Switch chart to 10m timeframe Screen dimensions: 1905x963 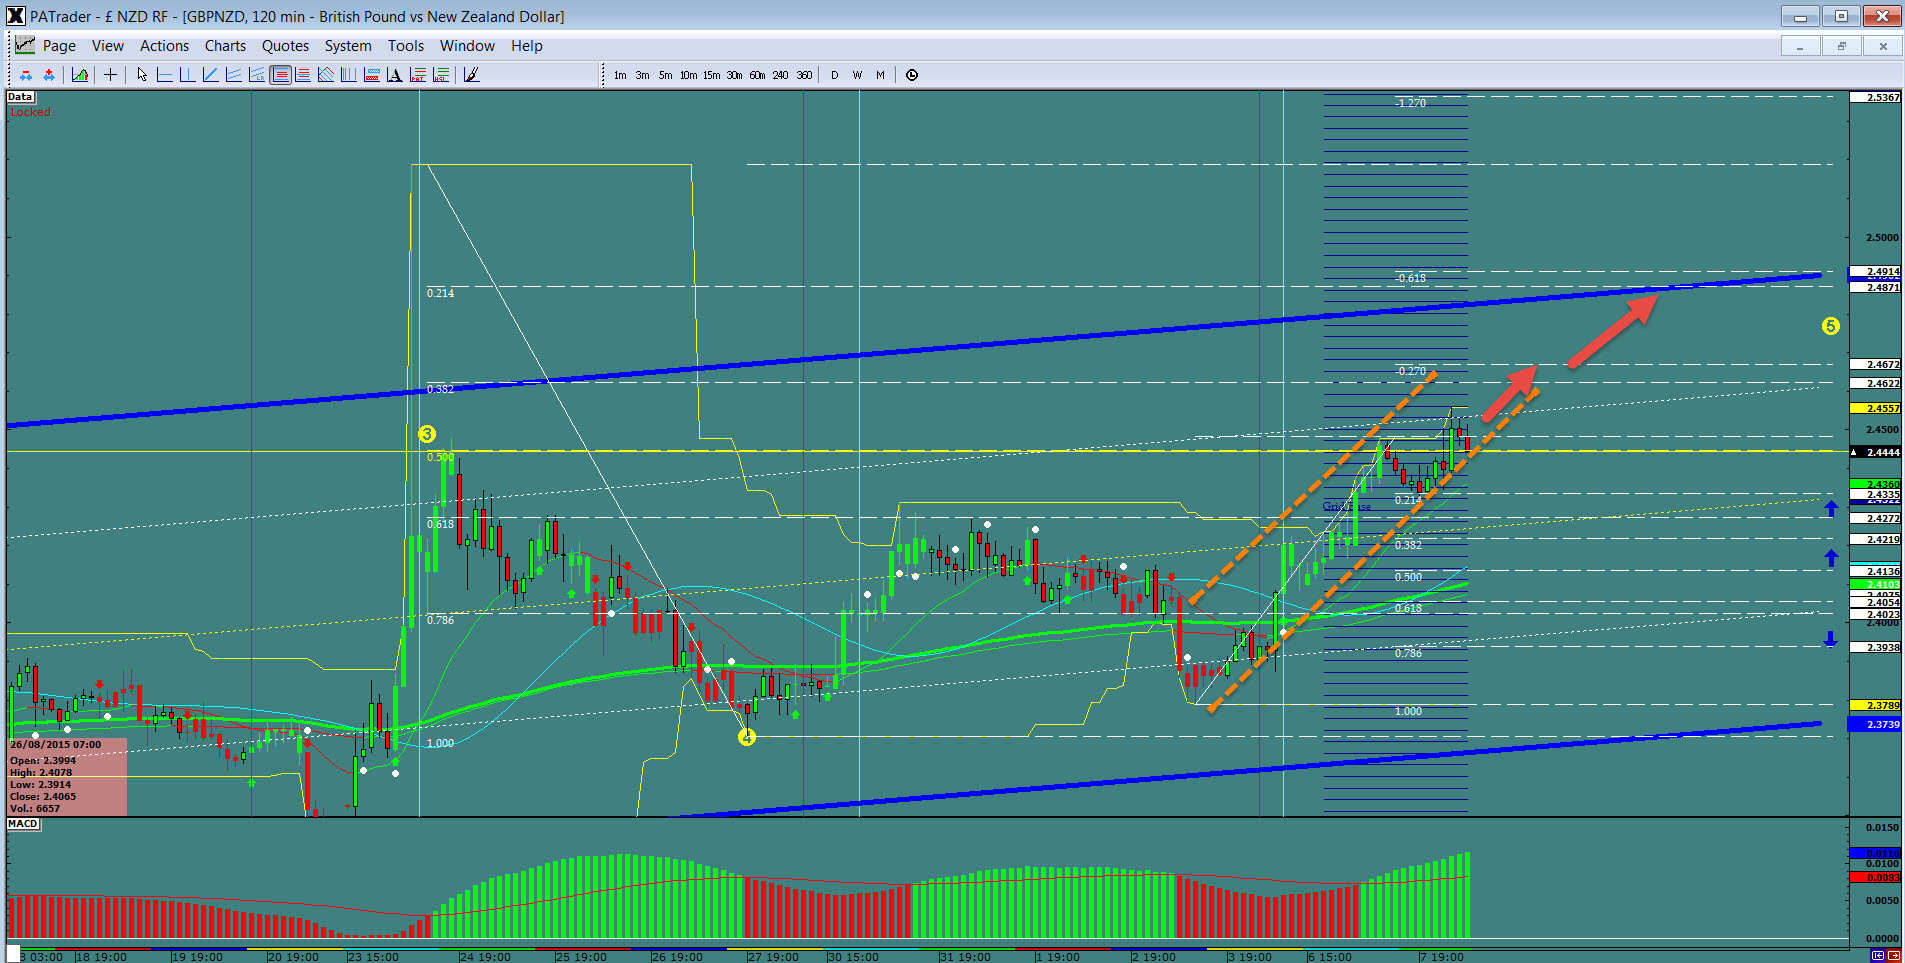point(689,75)
